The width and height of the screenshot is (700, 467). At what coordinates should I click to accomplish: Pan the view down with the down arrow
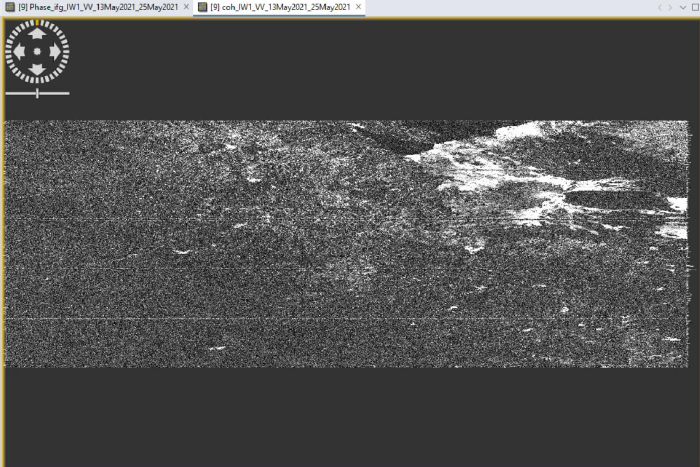point(37,69)
